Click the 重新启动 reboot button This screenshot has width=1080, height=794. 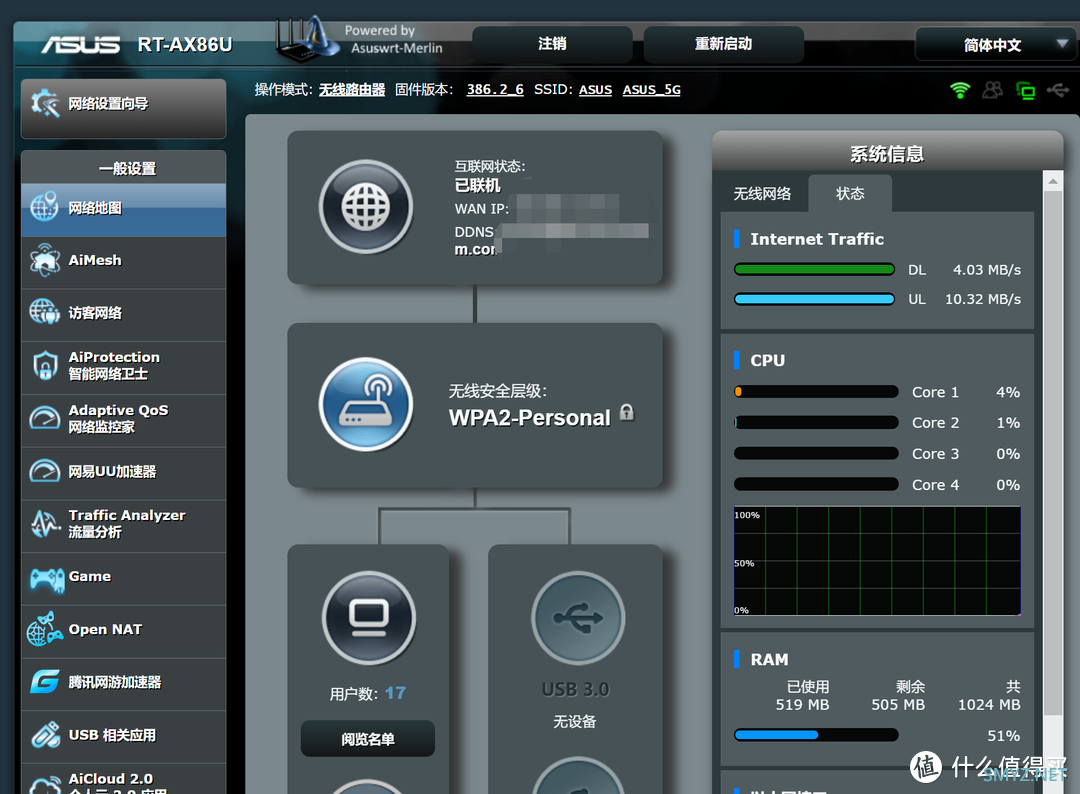[723, 44]
